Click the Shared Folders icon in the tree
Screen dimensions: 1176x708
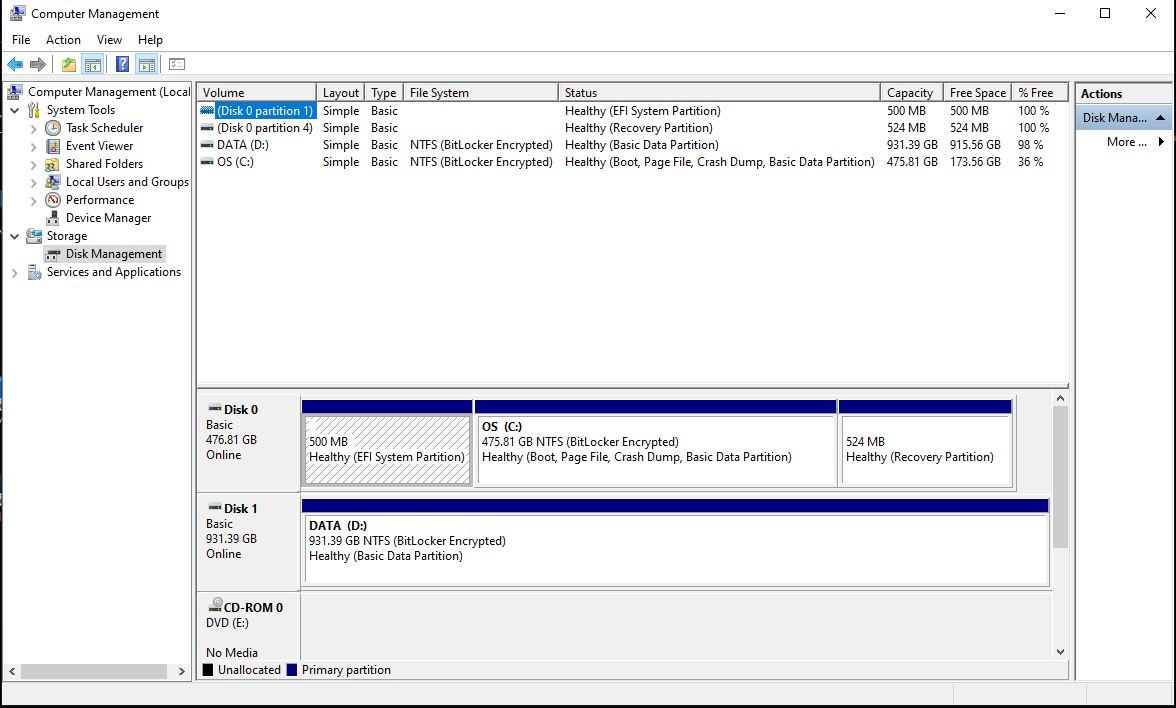[x=52, y=164]
